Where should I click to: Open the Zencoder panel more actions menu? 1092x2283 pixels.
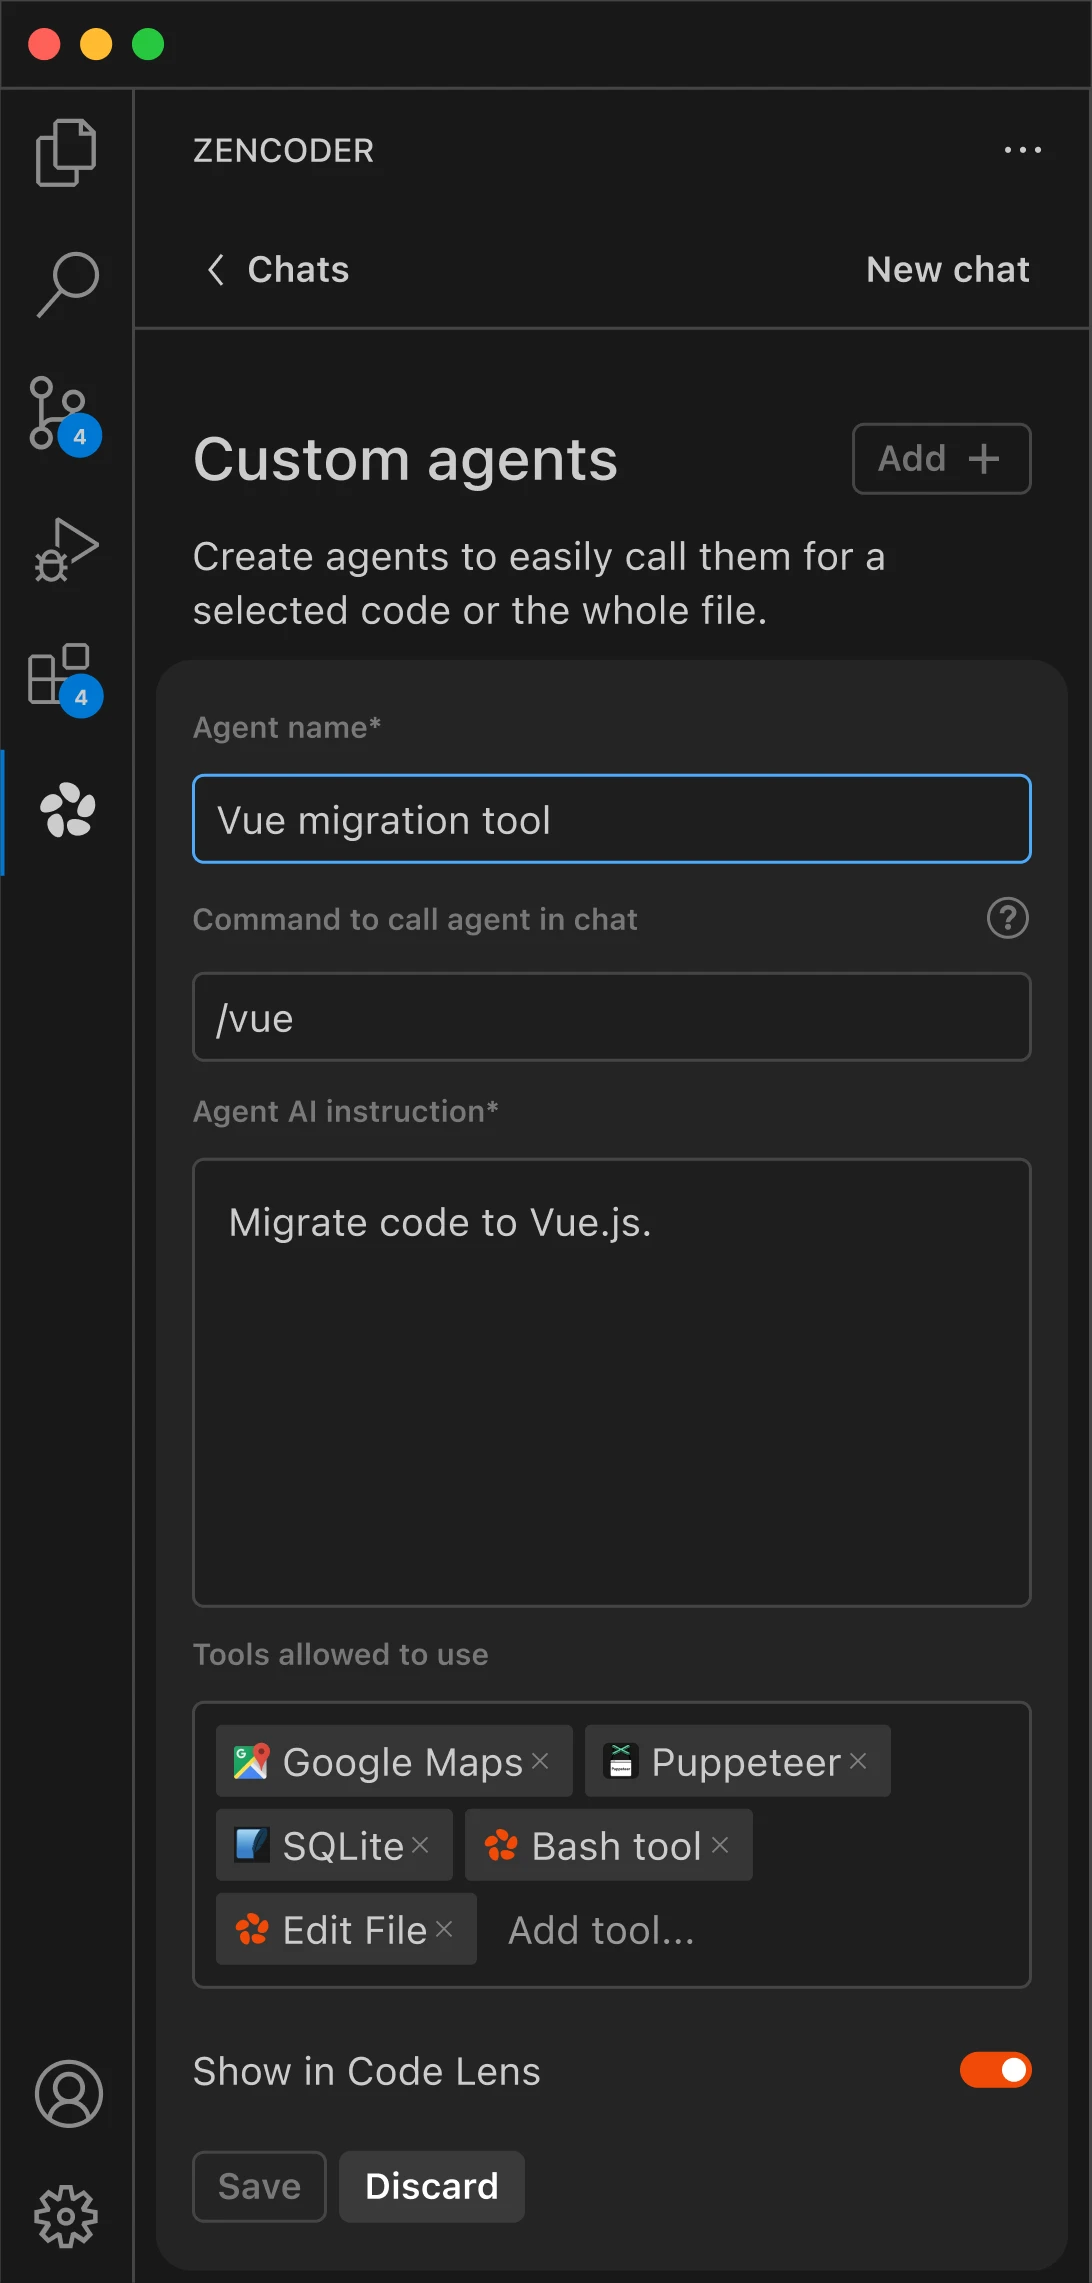(x=1022, y=150)
